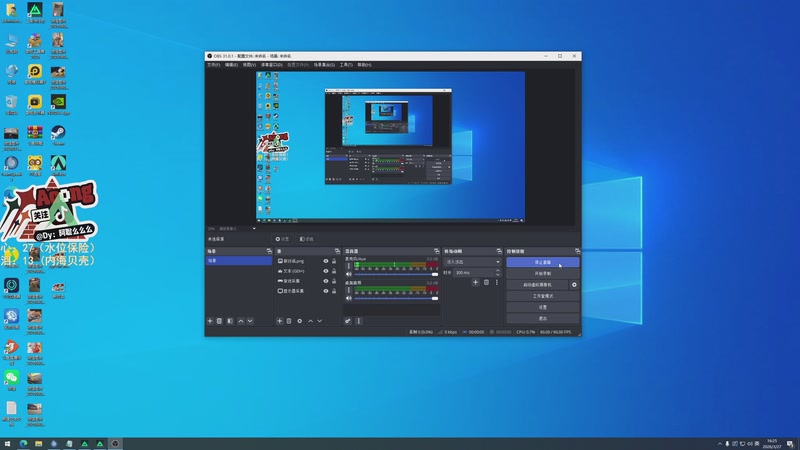Adjust the 麦克风/Aux volume slider
Image resolution: width=800 pixels, height=450 pixels.
tap(396, 274)
